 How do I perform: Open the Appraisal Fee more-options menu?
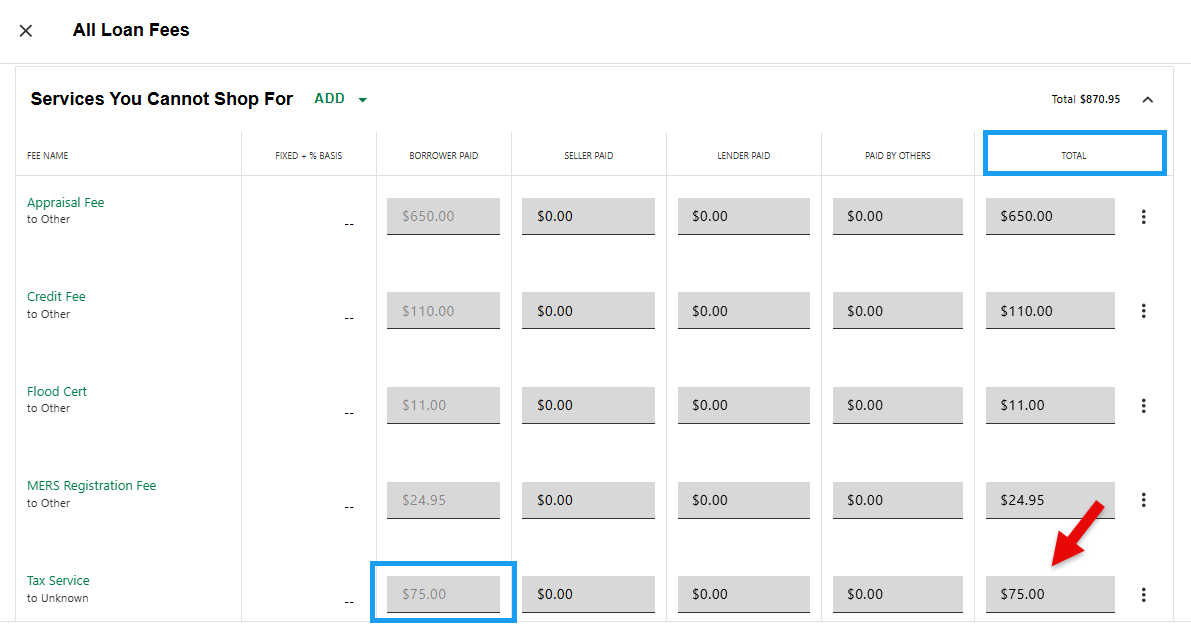click(x=1143, y=217)
